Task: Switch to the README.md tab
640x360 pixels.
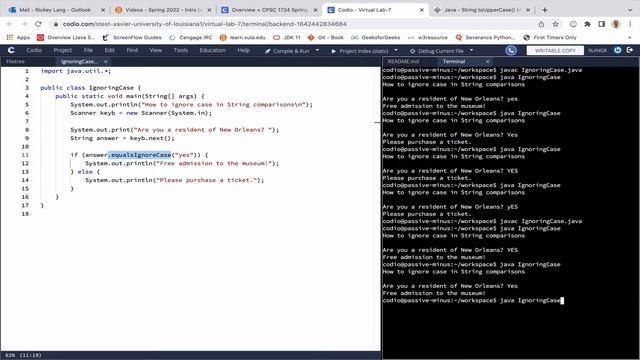Action: pos(403,62)
